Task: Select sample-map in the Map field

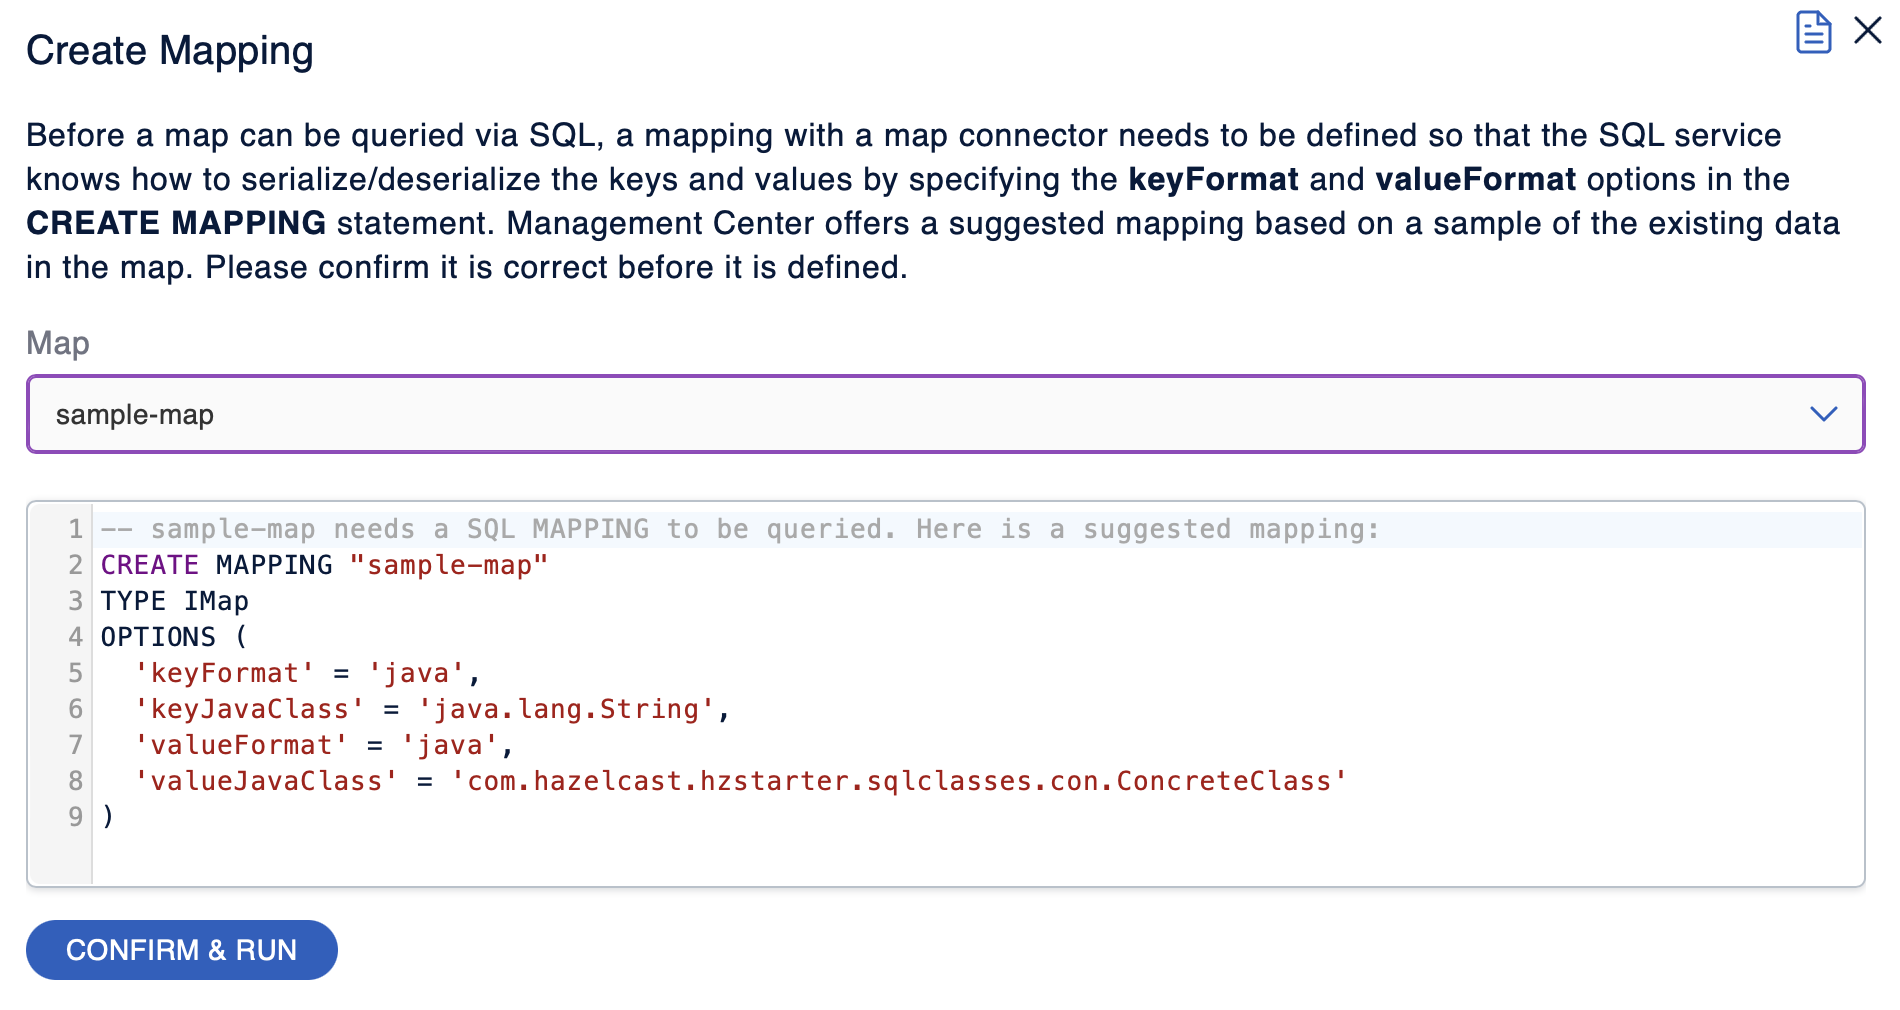Action: coord(135,414)
